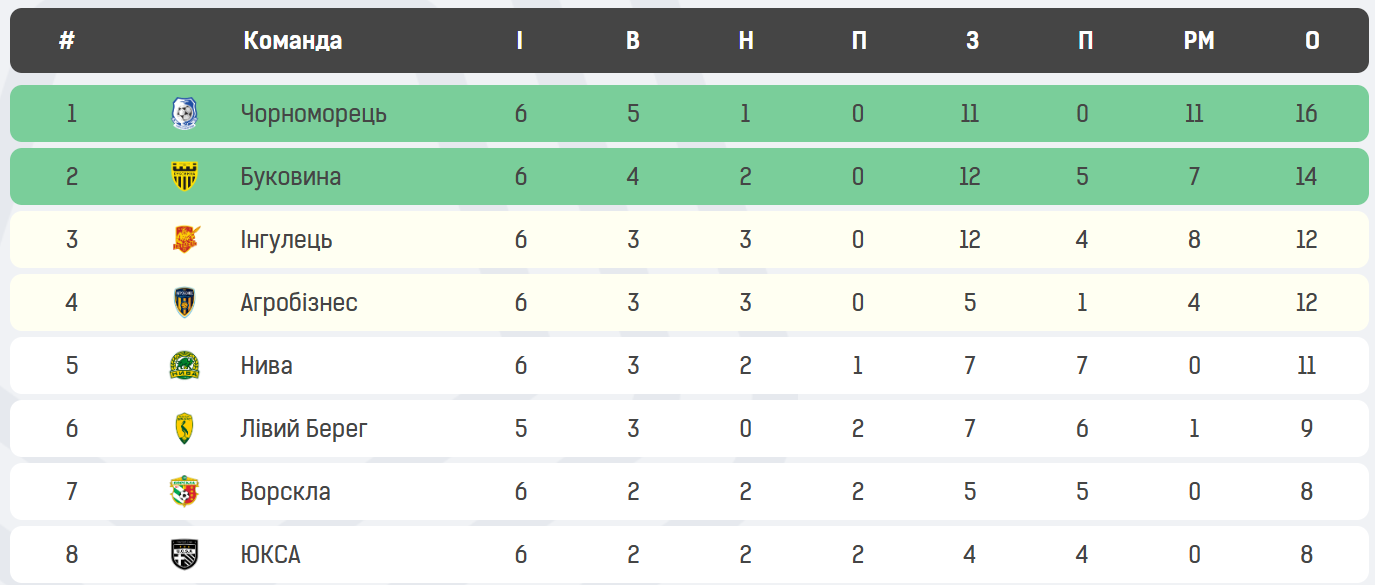Click the ЮКСА team emblem
The image size is (1375, 585).
point(184,554)
